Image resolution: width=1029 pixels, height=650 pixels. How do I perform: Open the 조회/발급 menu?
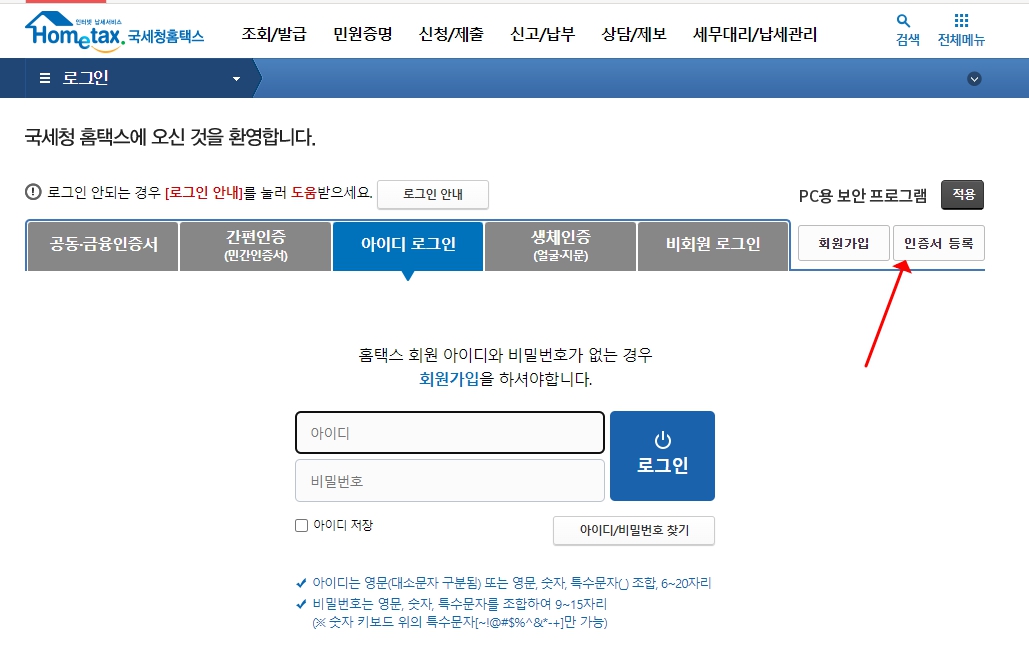(274, 34)
